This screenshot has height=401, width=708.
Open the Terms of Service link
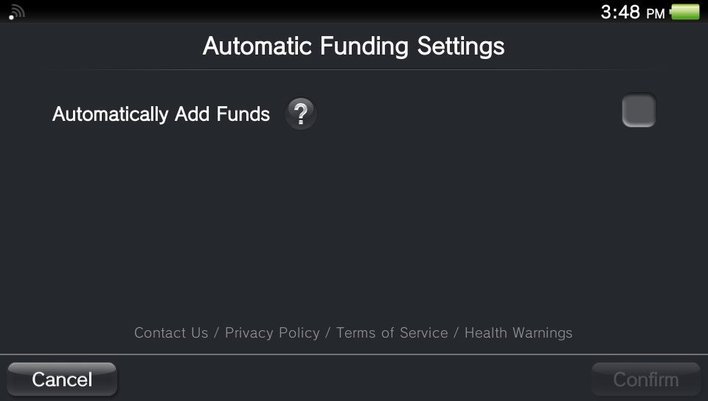tap(392, 333)
